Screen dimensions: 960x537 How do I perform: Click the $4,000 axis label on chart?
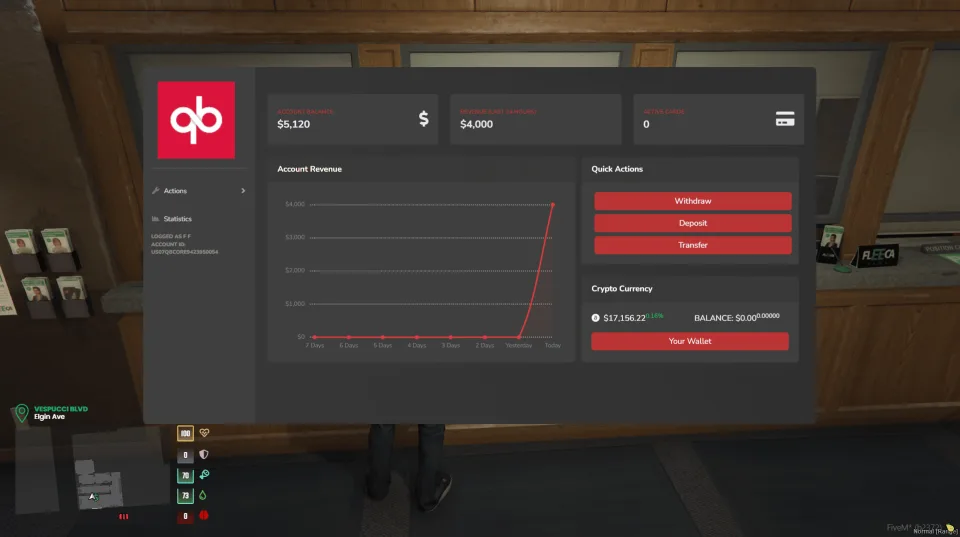[295, 204]
